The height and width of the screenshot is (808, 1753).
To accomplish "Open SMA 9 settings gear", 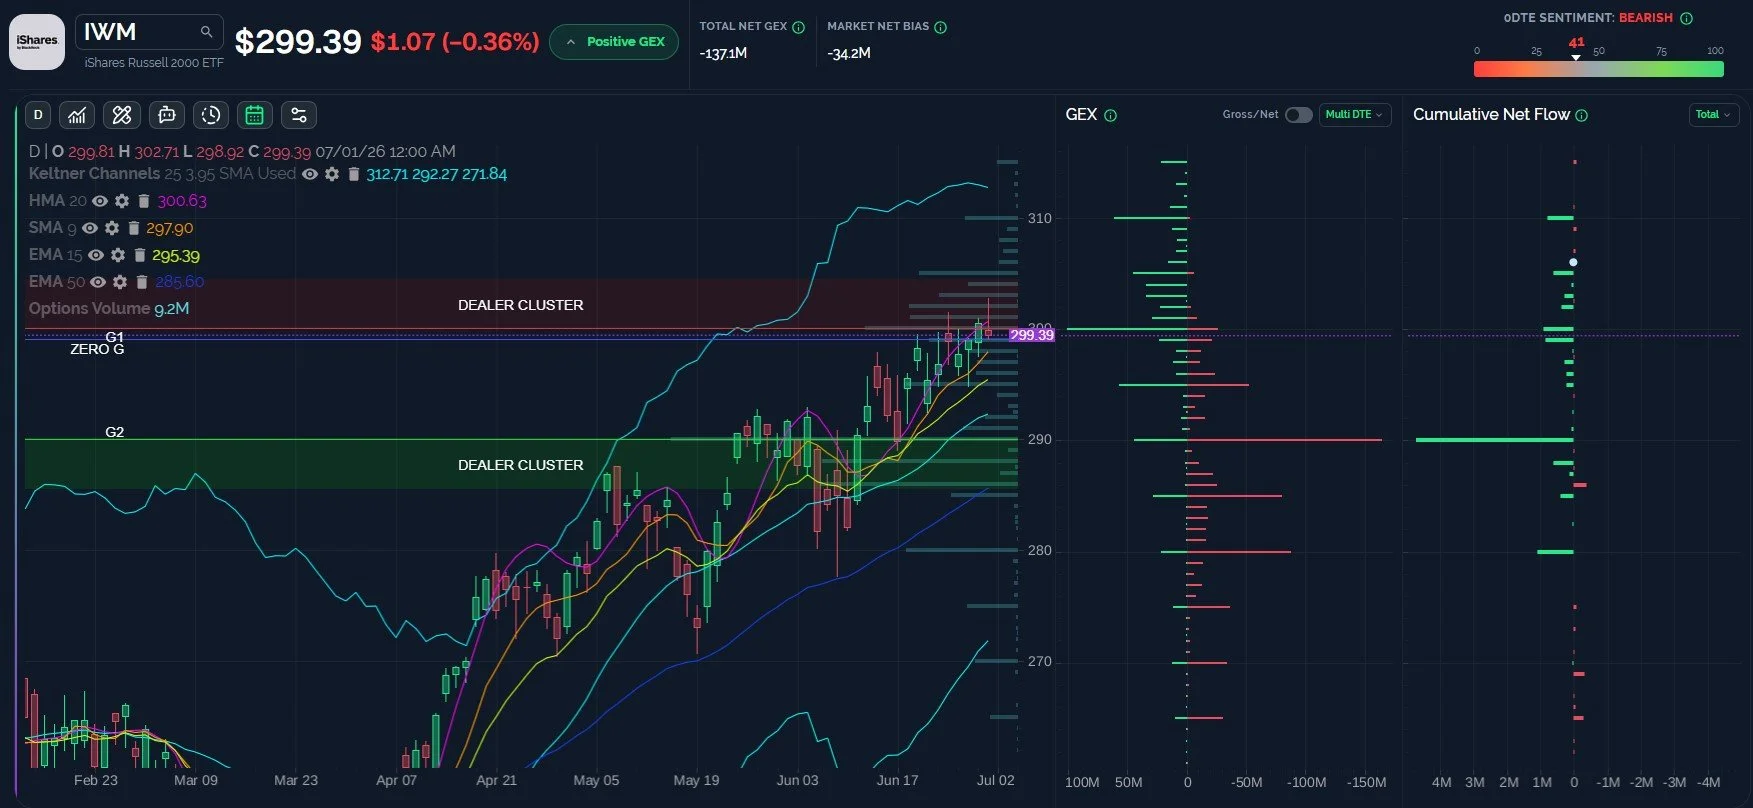I will tap(112, 228).
